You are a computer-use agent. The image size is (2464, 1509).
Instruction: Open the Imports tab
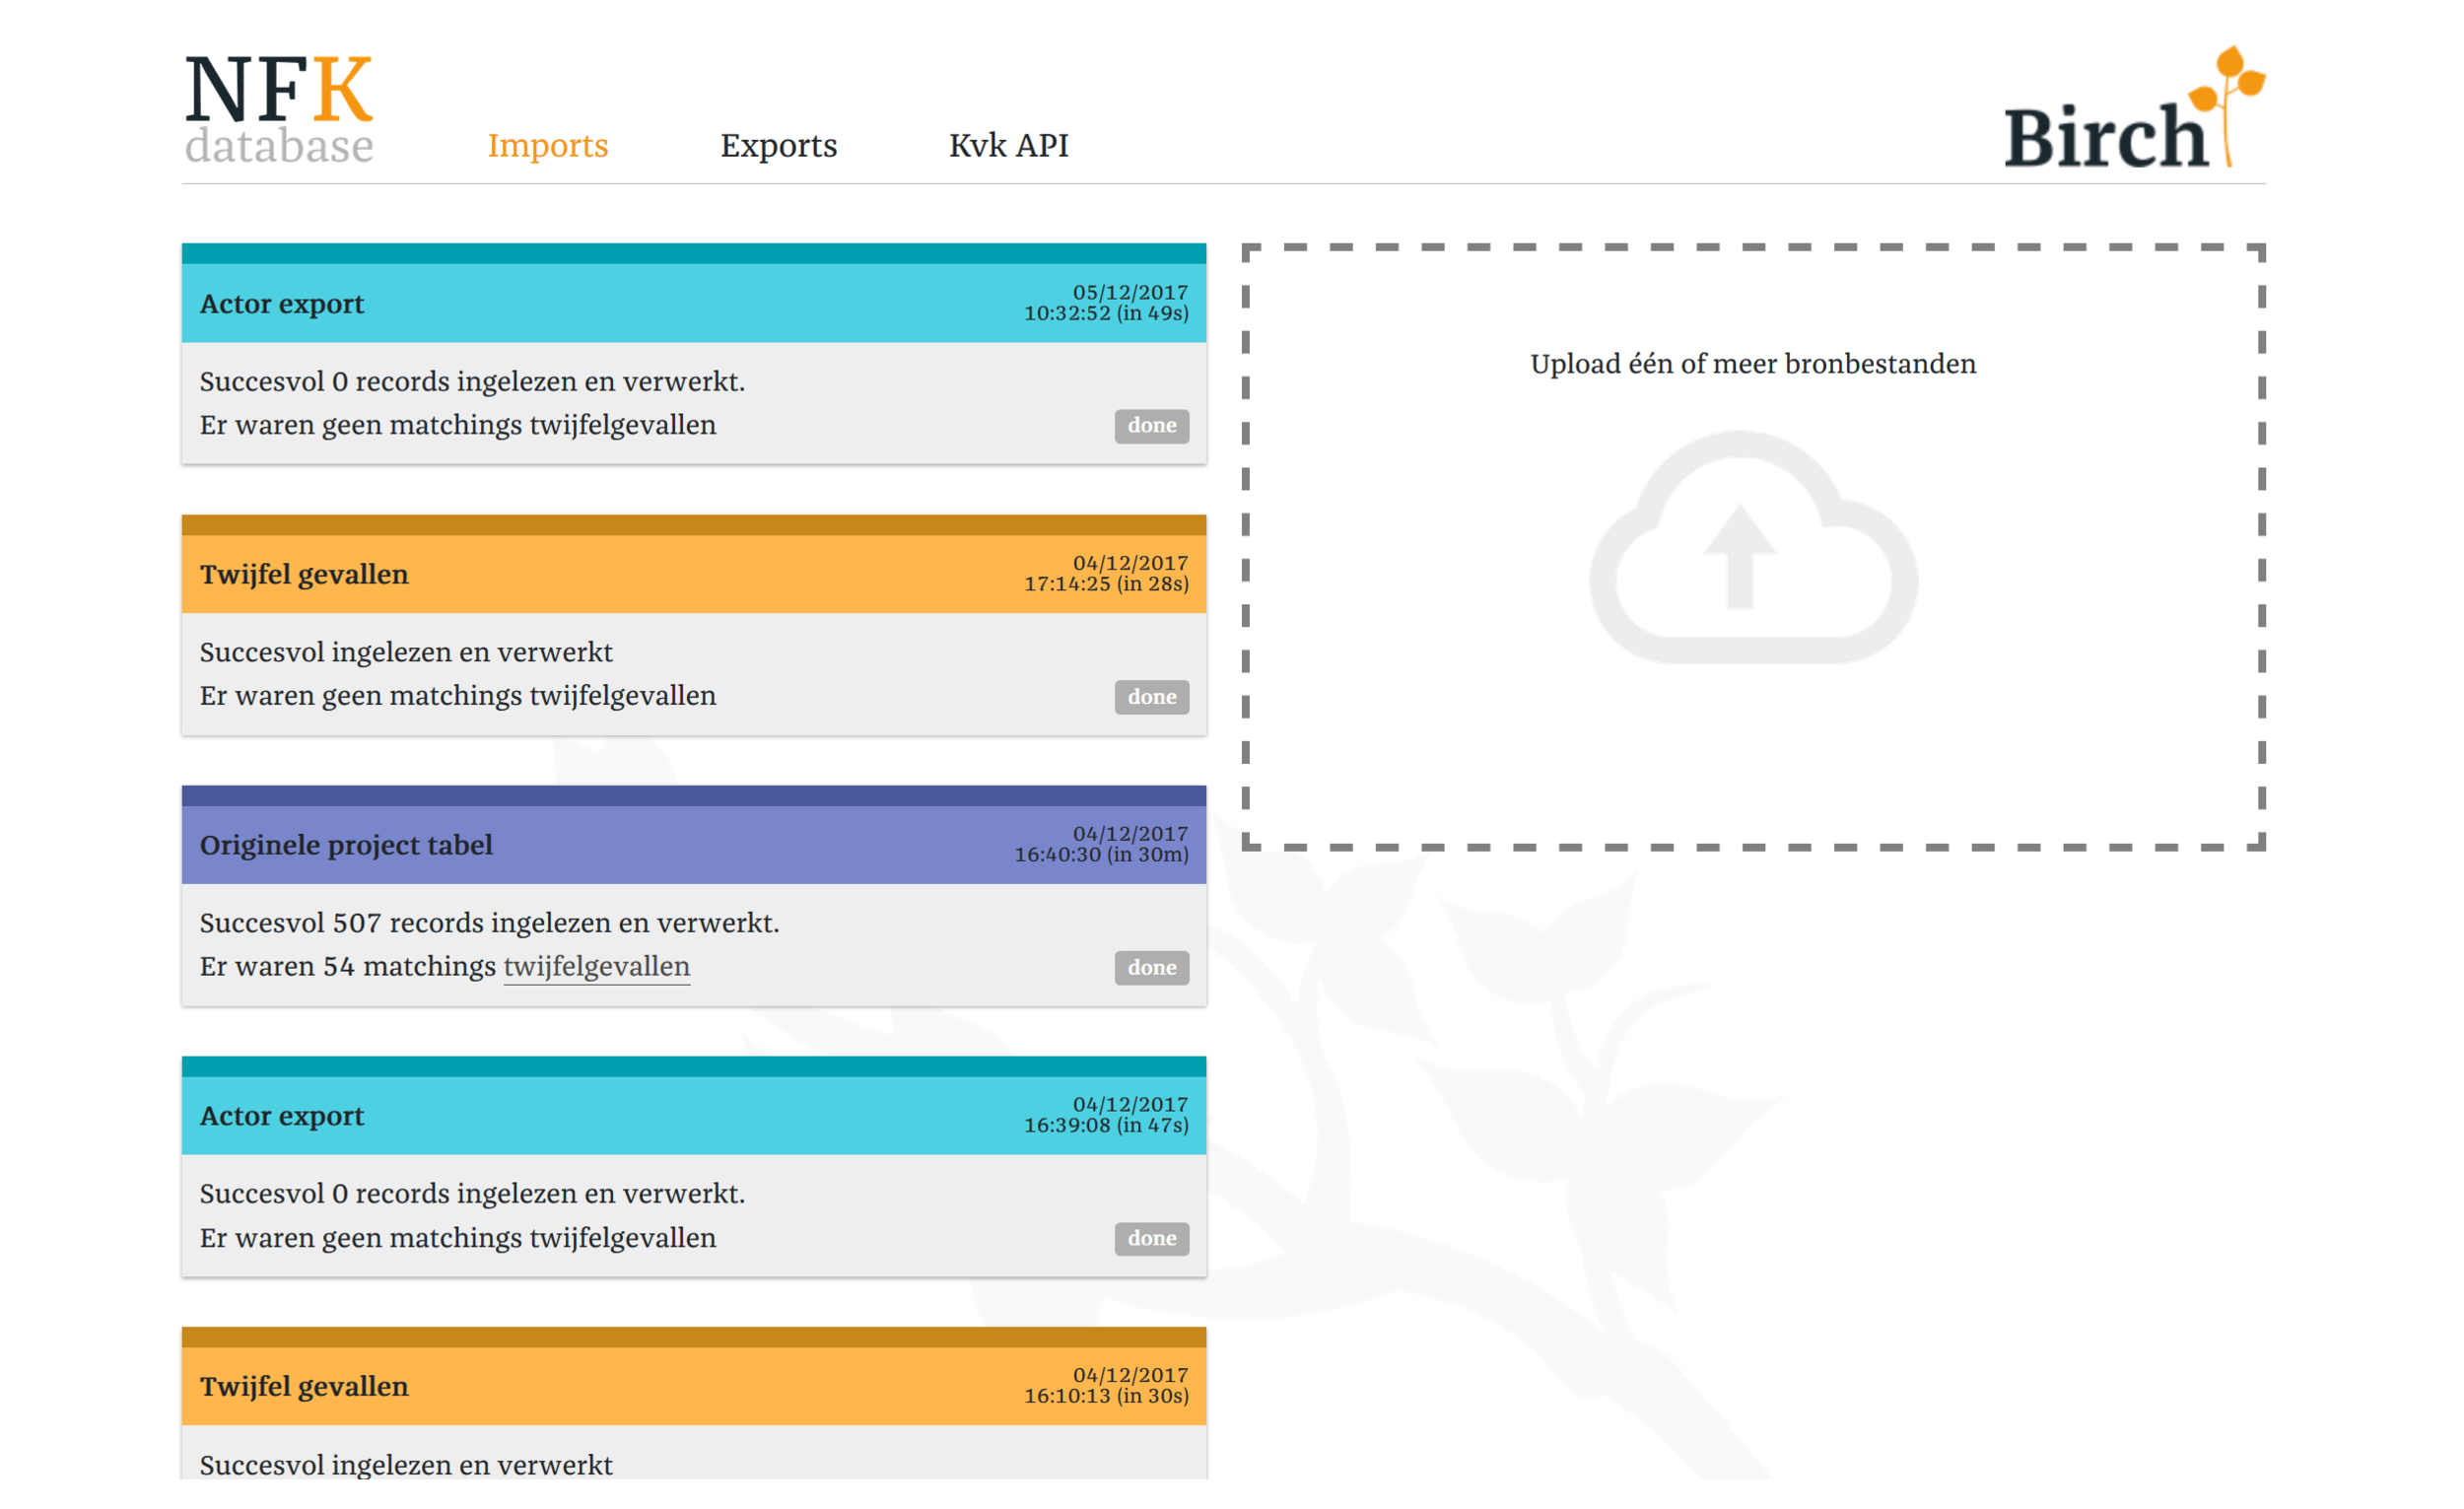(548, 145)
